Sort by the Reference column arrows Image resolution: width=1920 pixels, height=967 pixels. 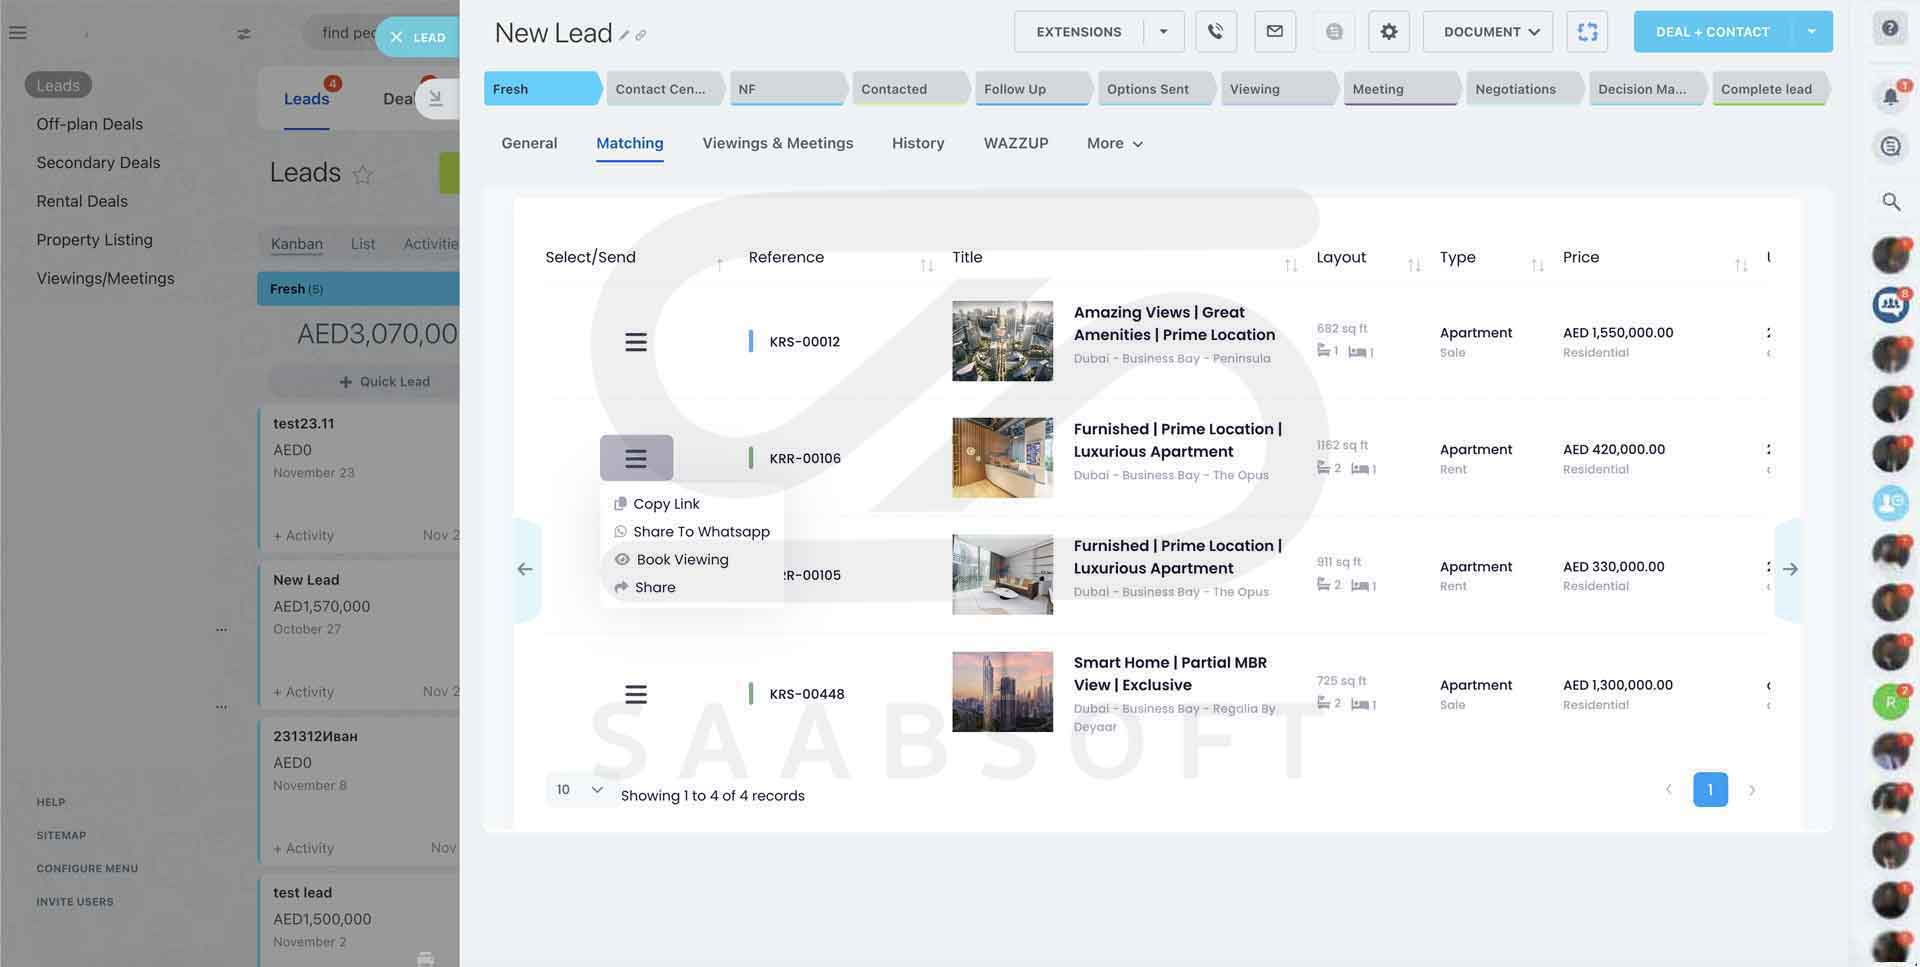[x=926, y=265]
